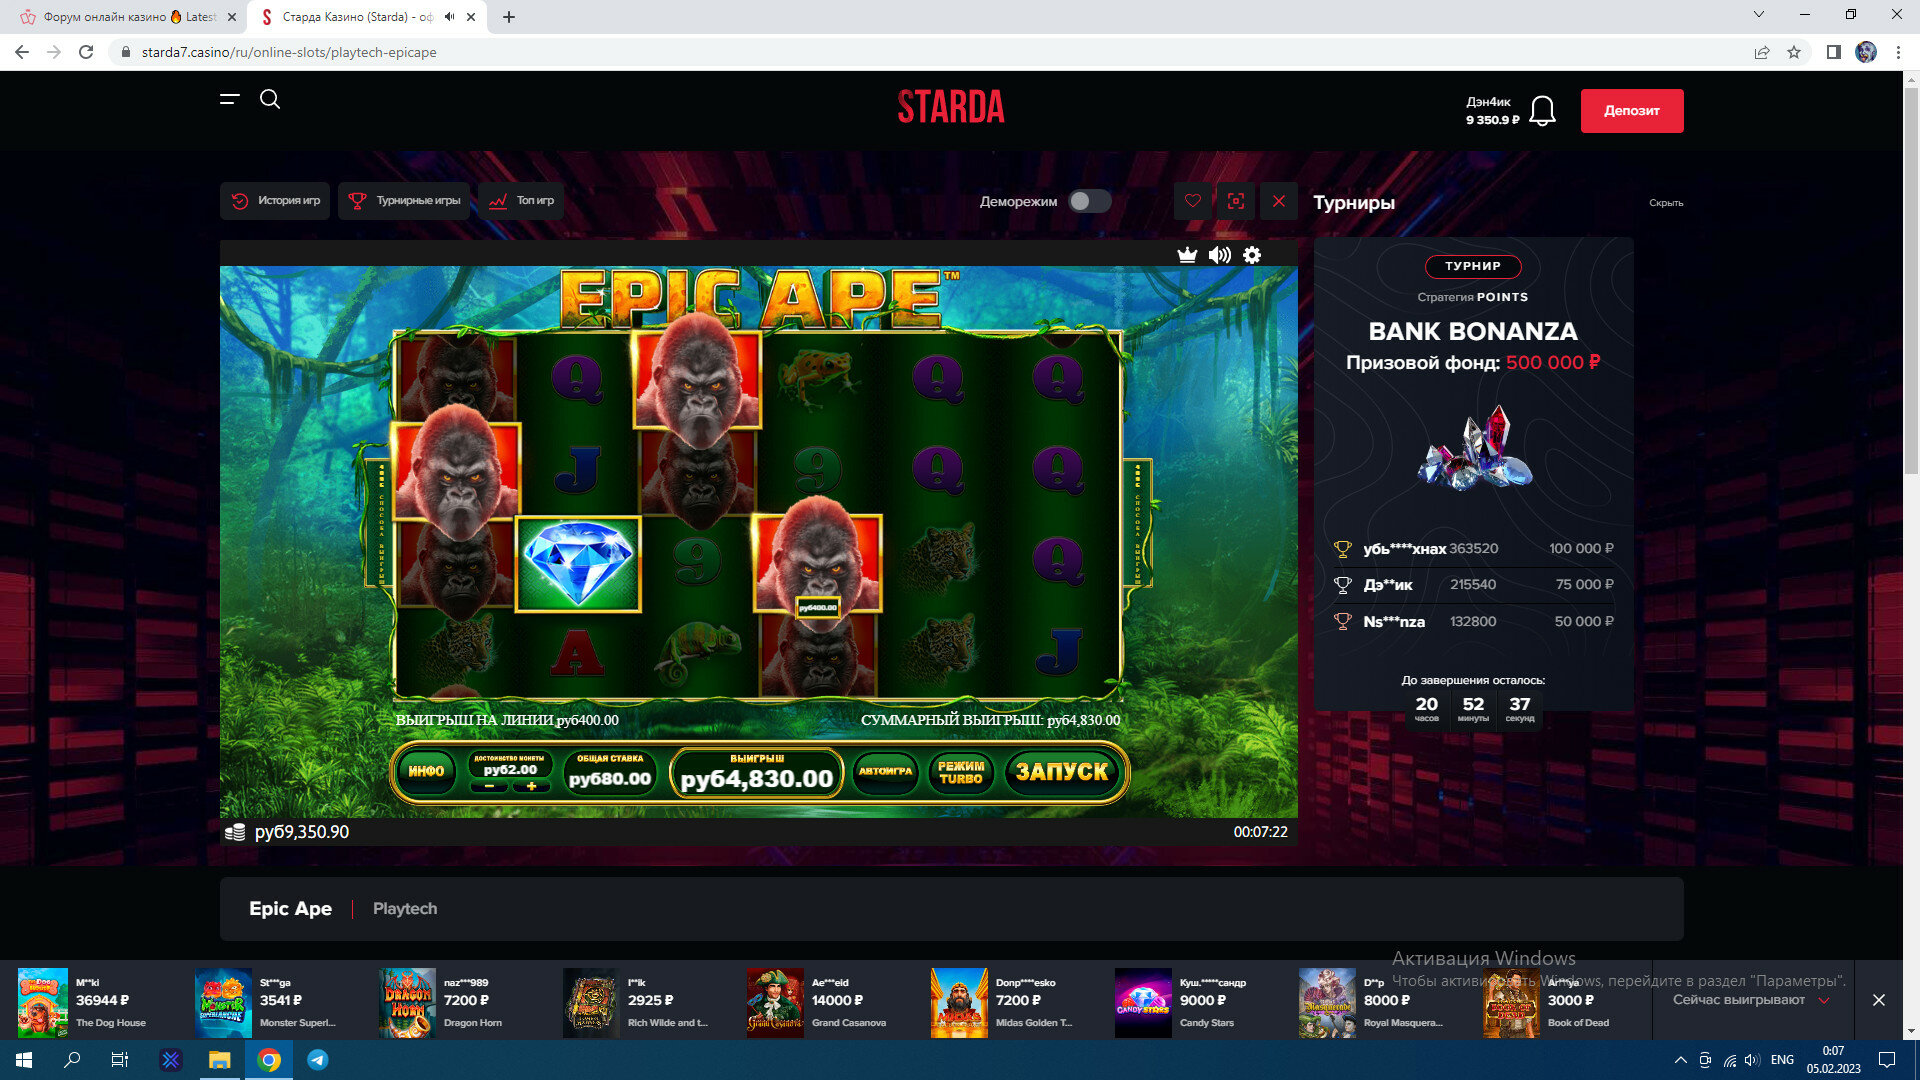Viewport: 1920px width, 1080px height.
Task: Open Telegram from the taskbar
Action: click(318, 1060)
